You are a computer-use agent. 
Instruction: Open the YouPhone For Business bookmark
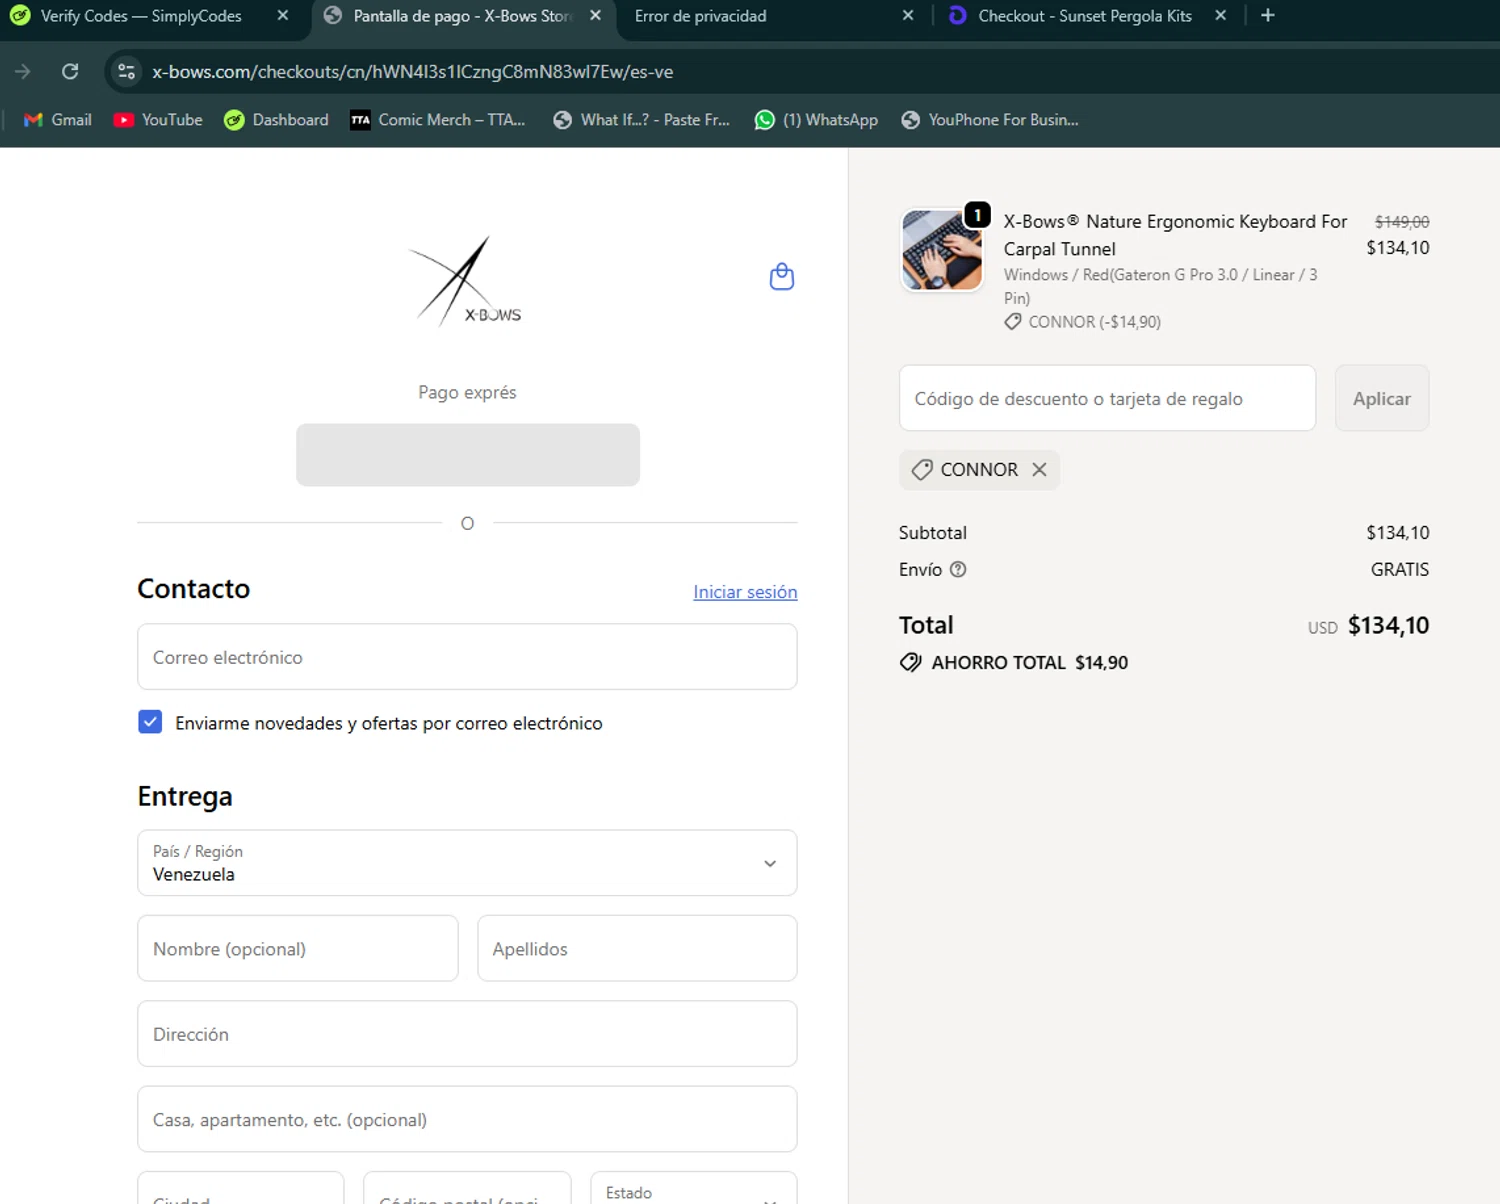(989, 120)
